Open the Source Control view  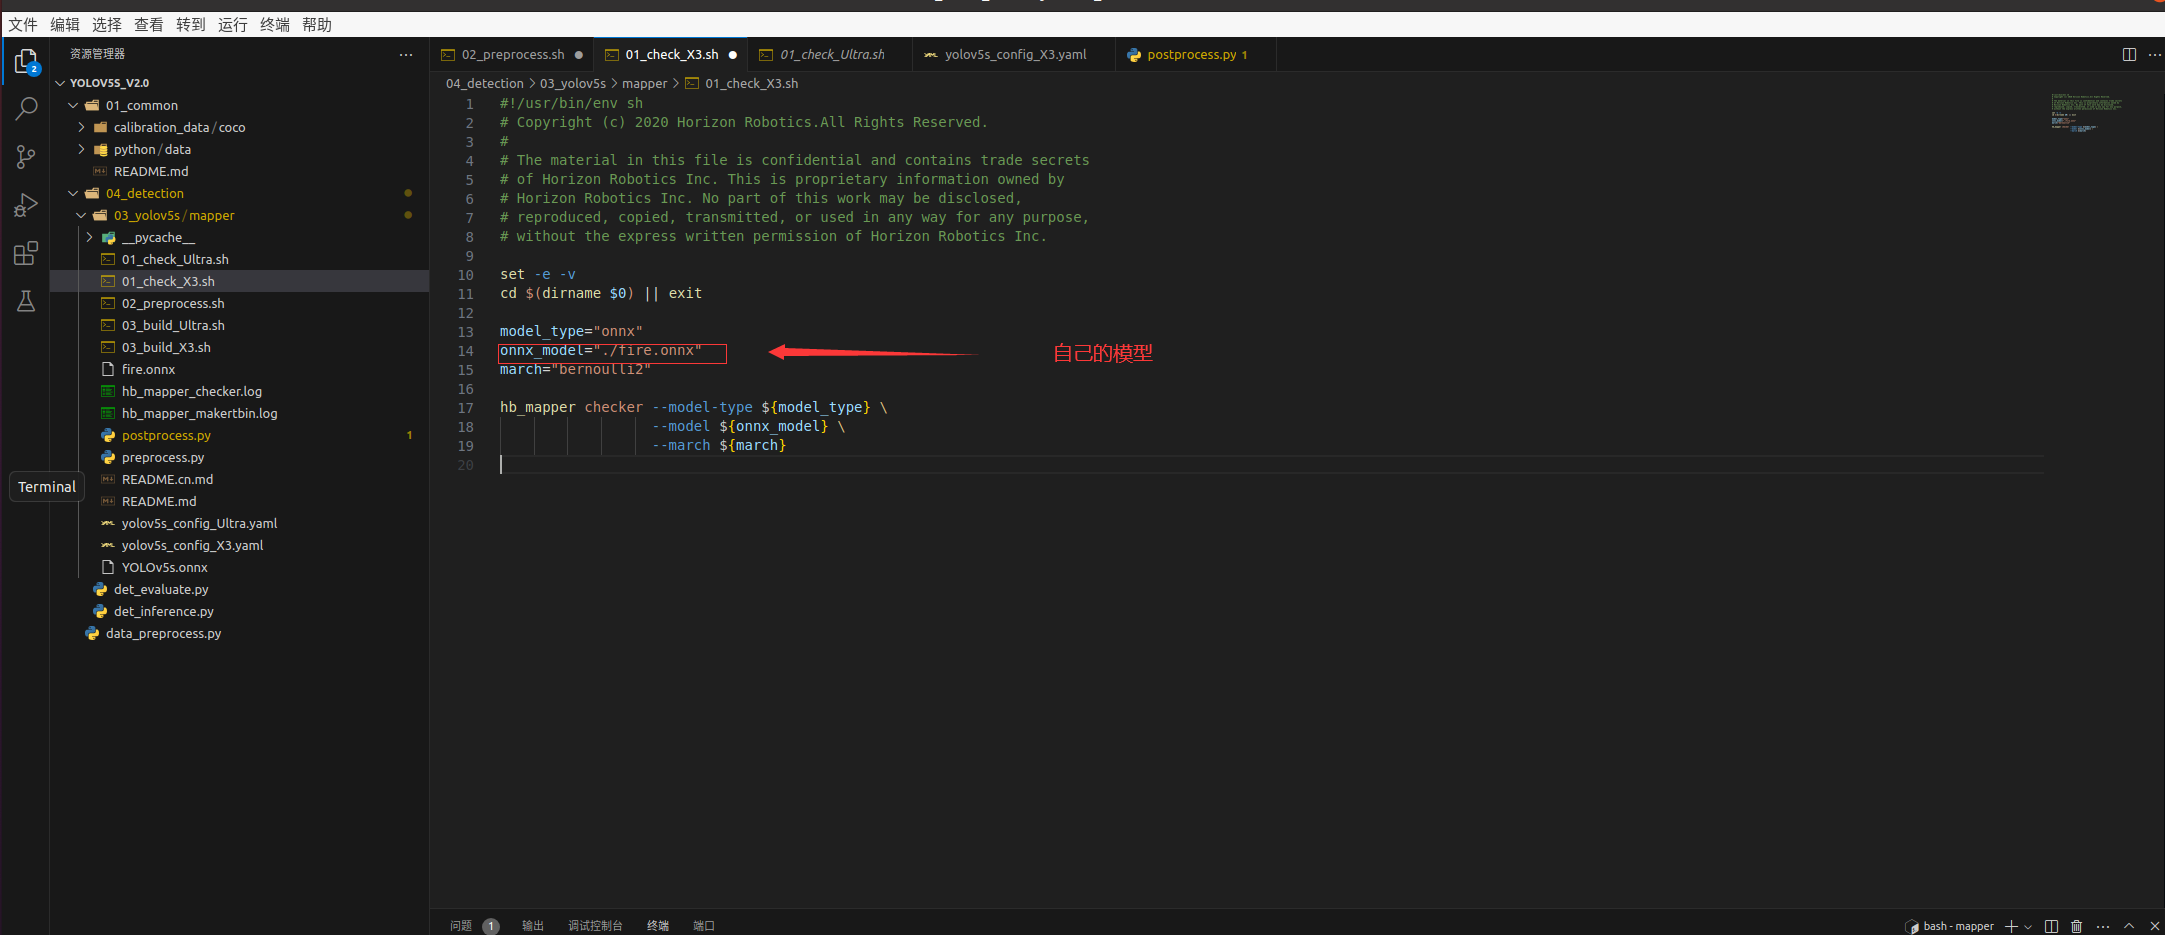pyautogui.click(x=26, y=157)
